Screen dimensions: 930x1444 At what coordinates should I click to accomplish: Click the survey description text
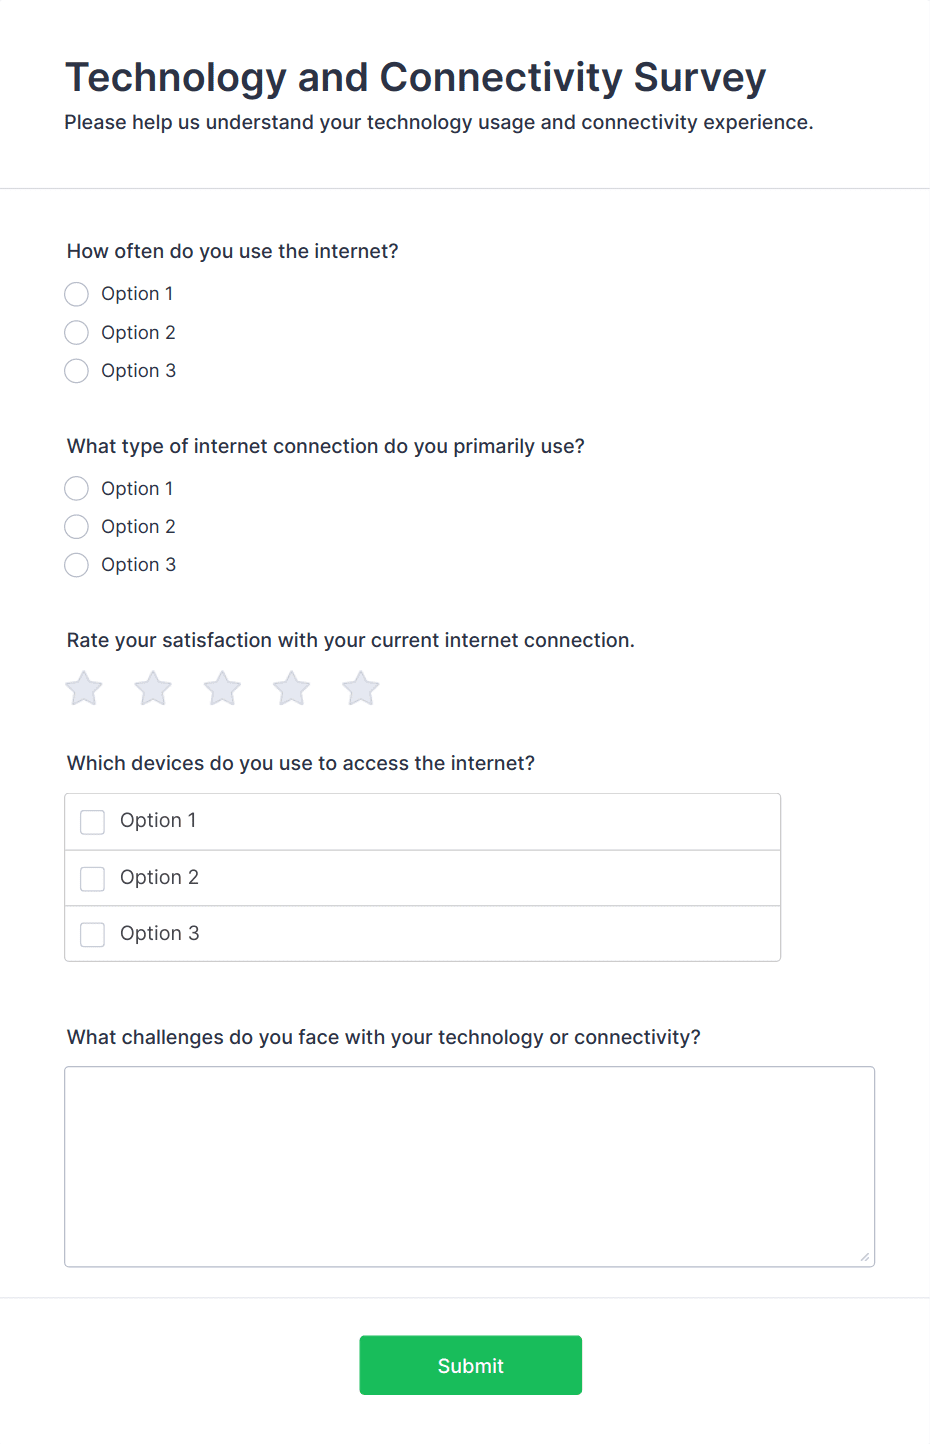click(x=438, y=122)
